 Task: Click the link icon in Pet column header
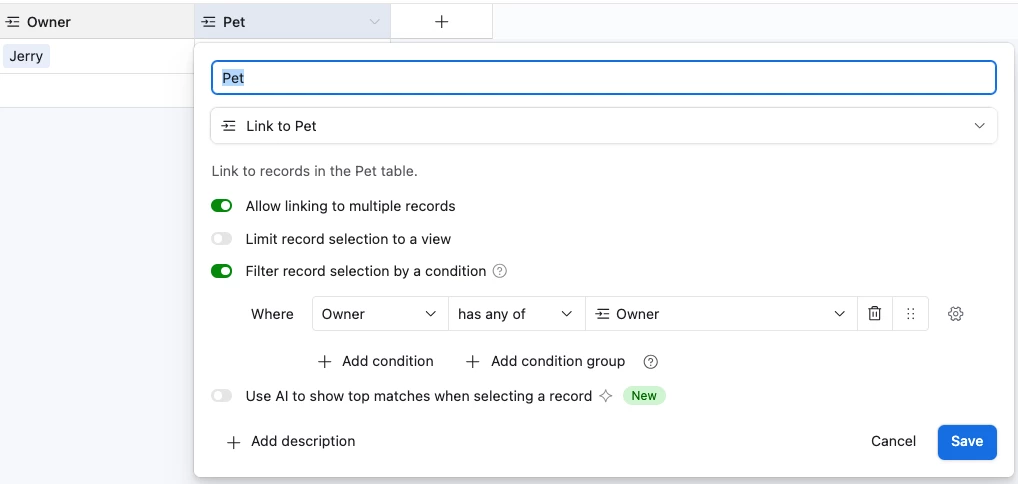(x=208, y=21)
